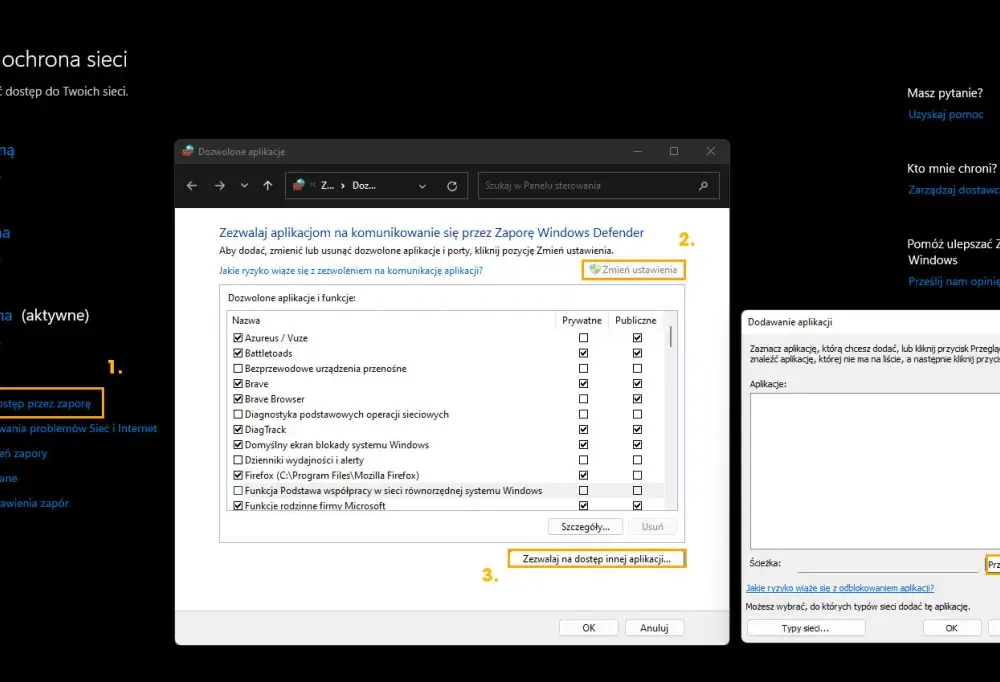The height and width of the screenshot is (682, 1000).
Task: Maximize the Dozwolone aplikacje window
Action: pyautogui.click(x=673, y=151)
